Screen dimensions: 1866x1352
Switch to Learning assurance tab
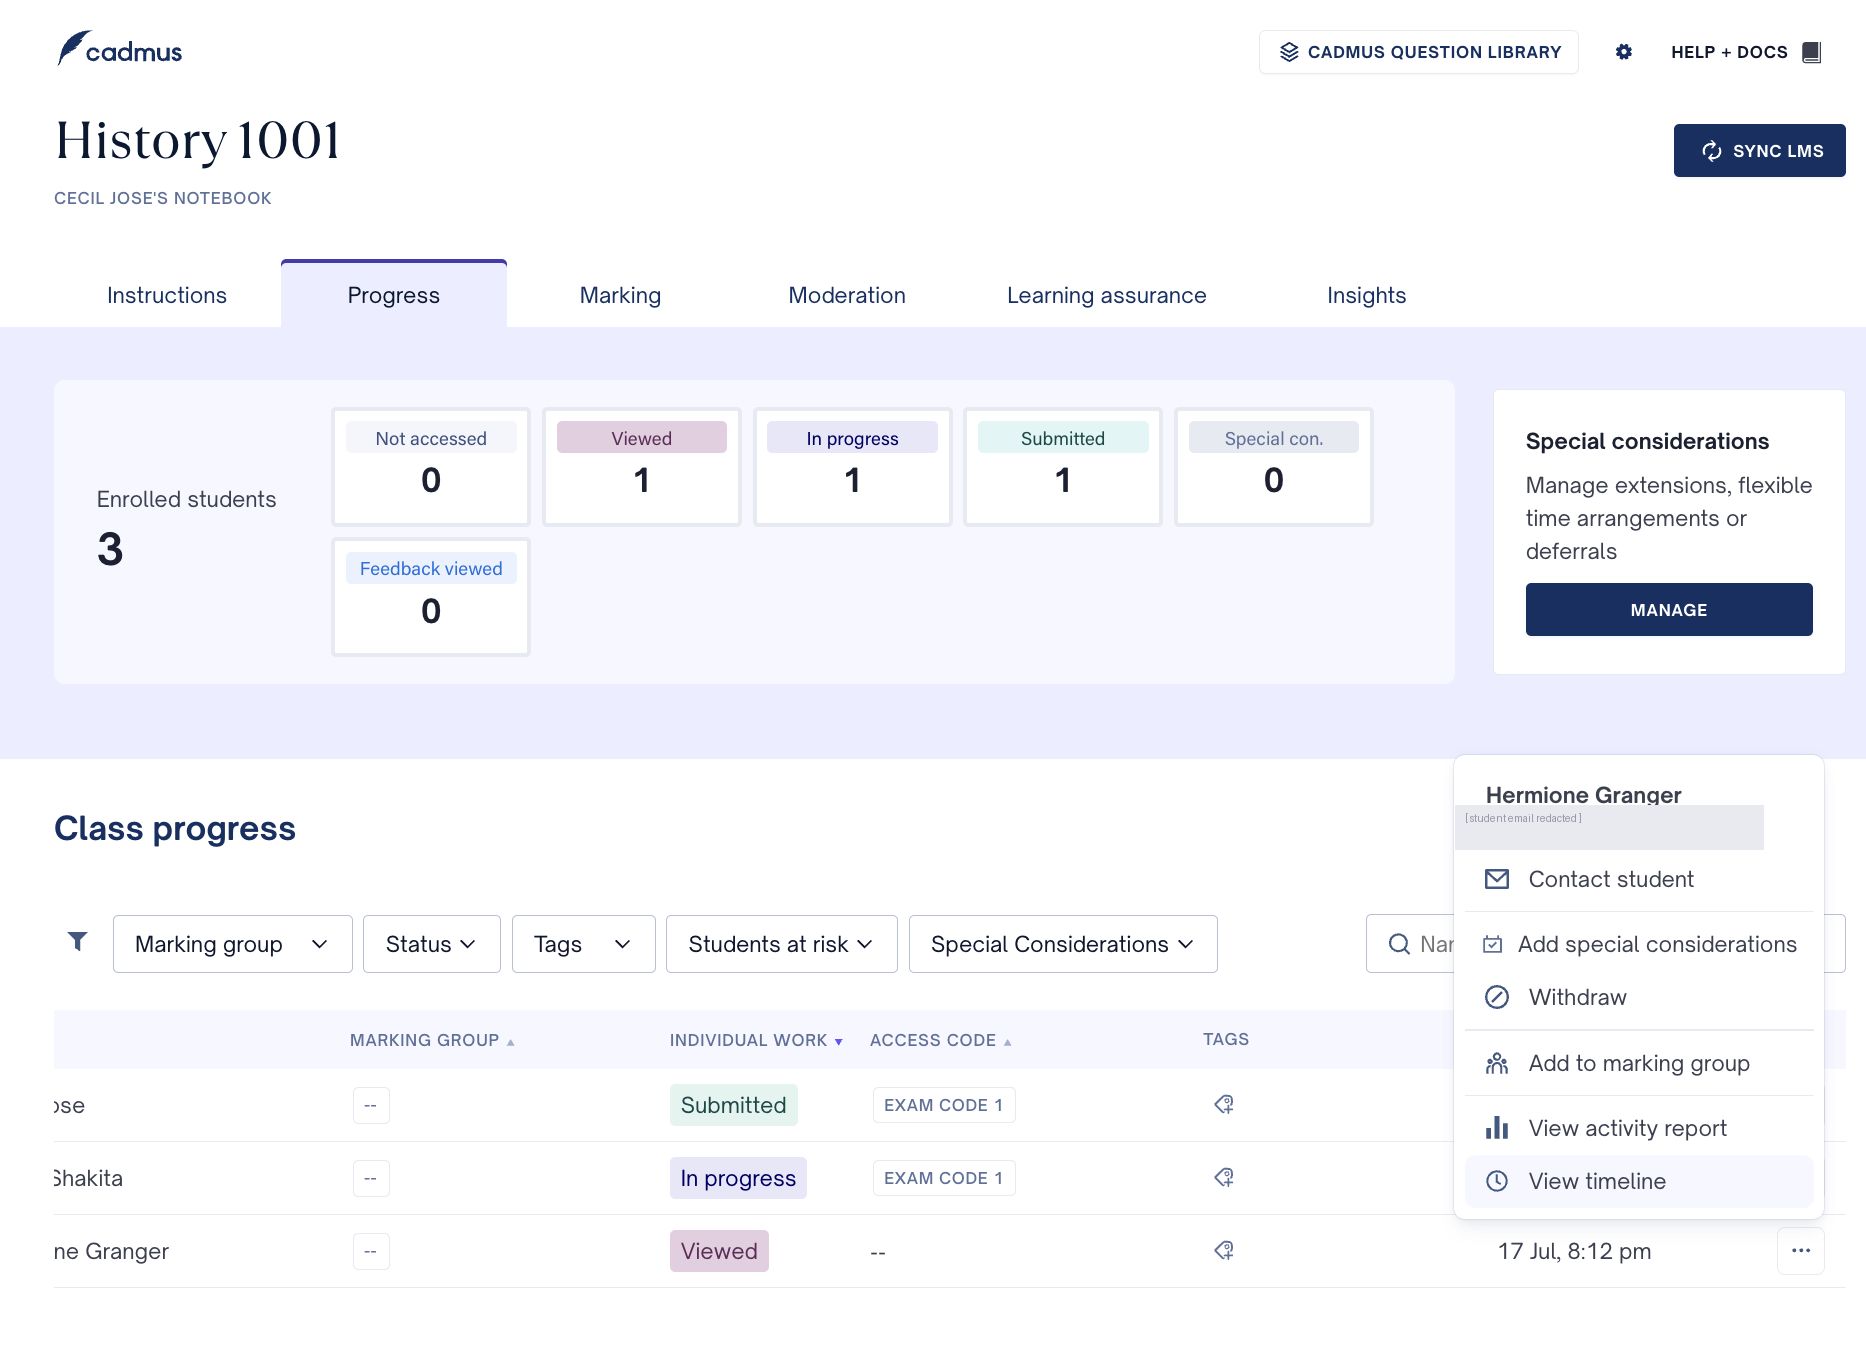tap(1107, 295)
